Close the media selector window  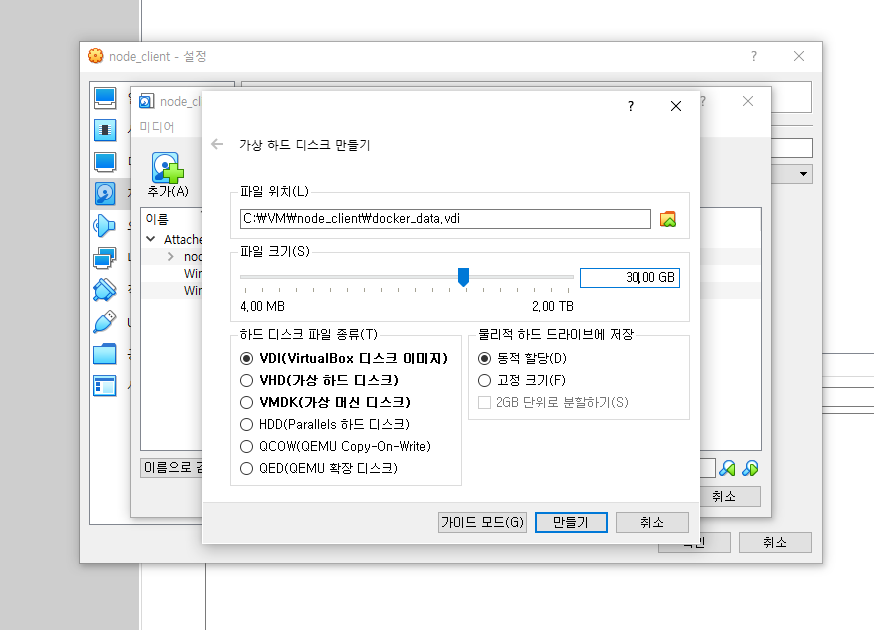point(748,101)
